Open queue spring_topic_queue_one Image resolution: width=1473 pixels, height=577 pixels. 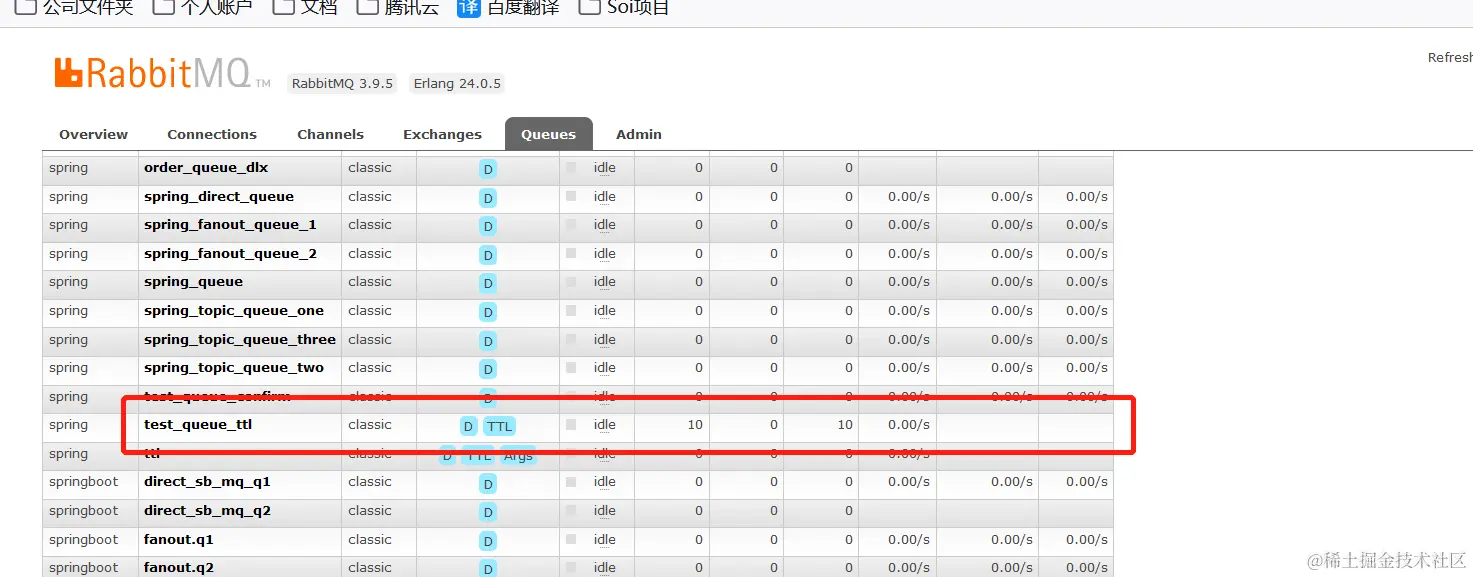[234, 310]
